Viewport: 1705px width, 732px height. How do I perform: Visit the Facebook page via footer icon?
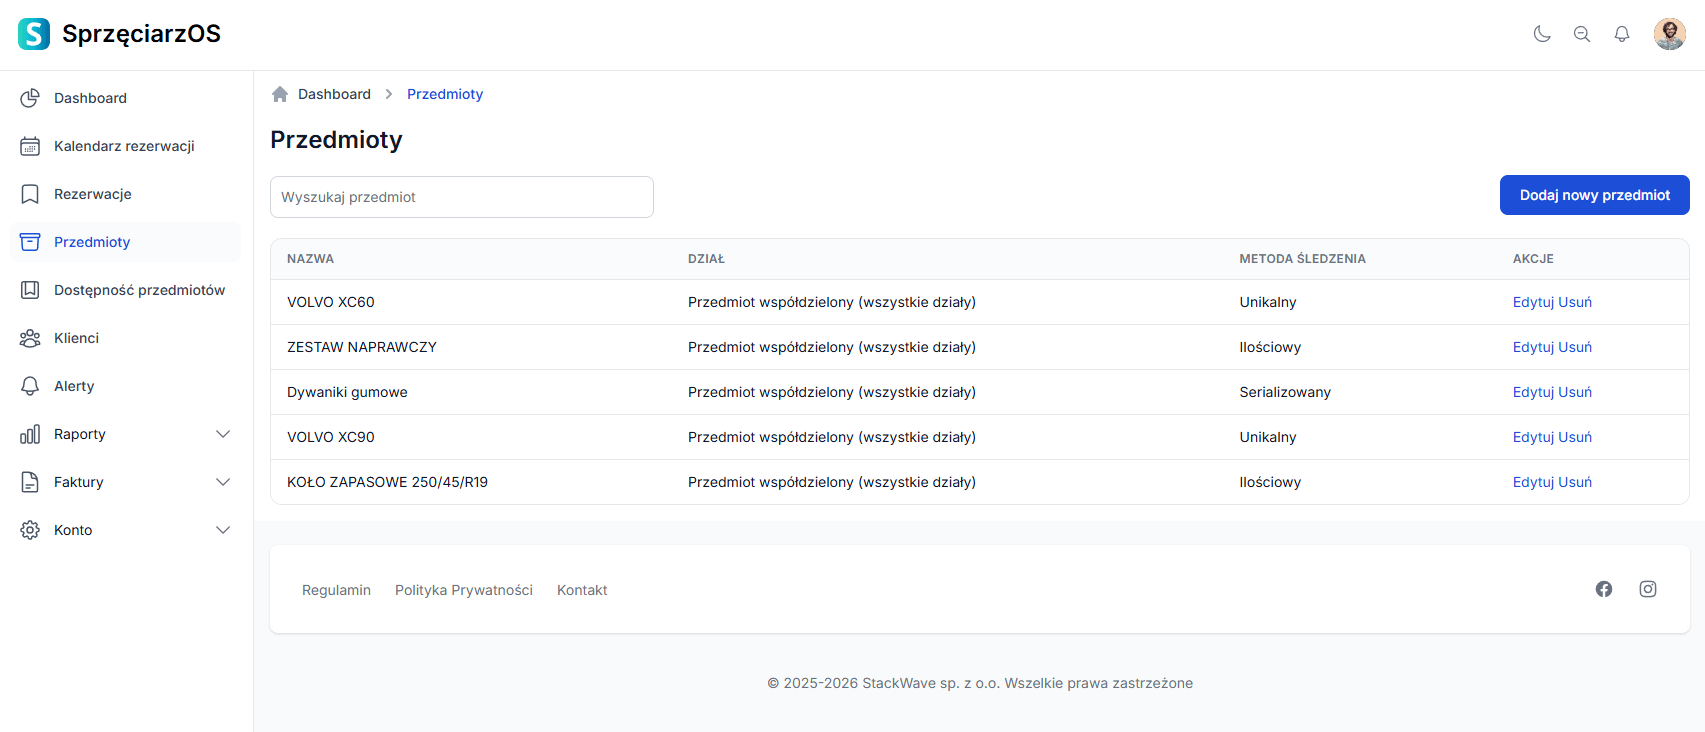pos(1604,589)
